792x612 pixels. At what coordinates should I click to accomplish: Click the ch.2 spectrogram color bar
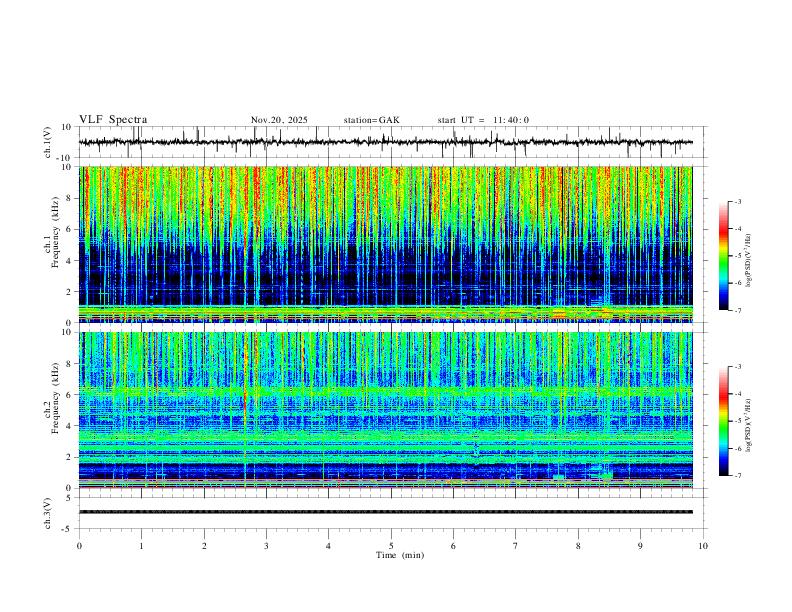click(724, 421)
